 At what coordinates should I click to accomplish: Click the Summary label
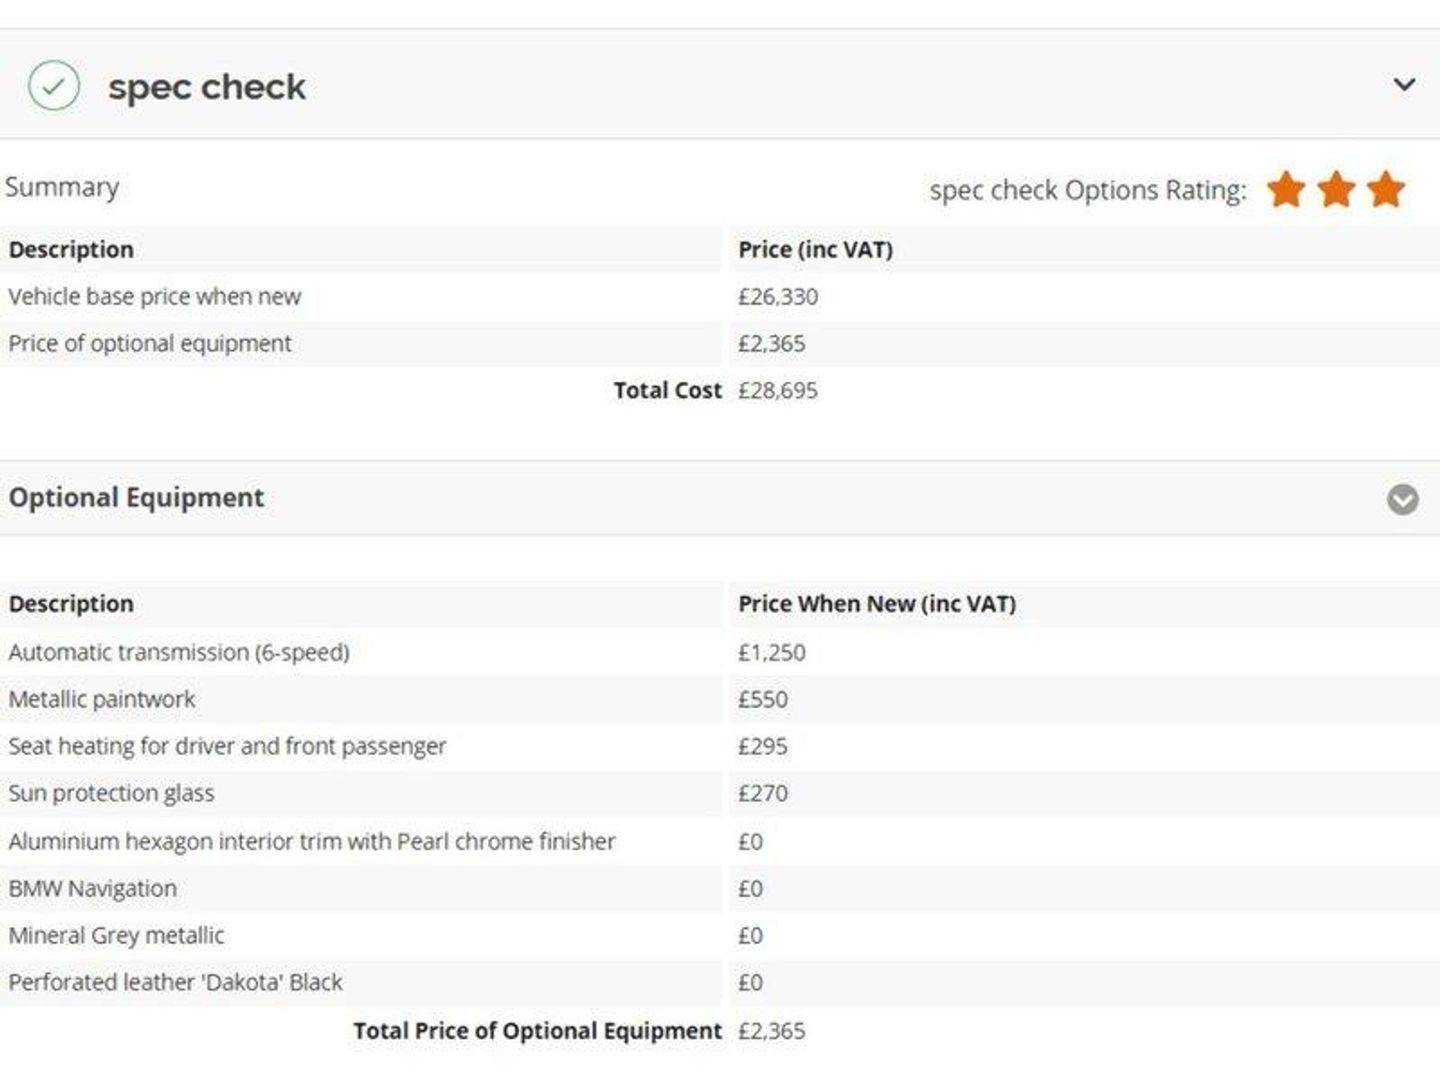(x=62, y=187)
